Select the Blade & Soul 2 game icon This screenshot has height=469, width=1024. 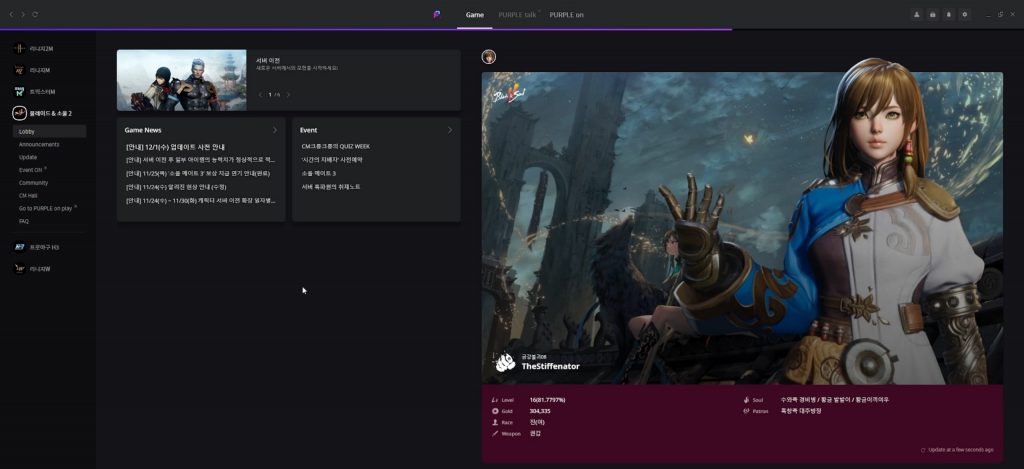(20, 113)
